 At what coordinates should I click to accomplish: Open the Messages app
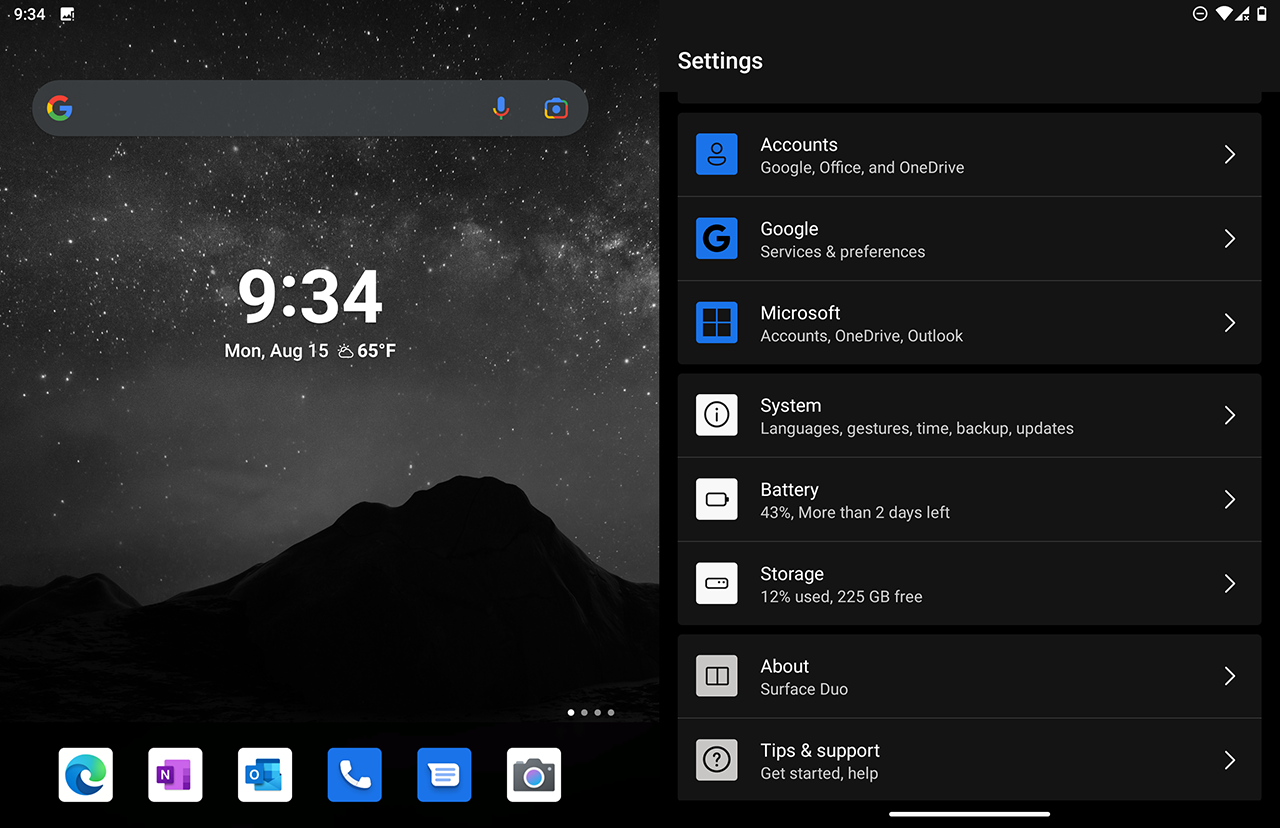pos(444,775)
